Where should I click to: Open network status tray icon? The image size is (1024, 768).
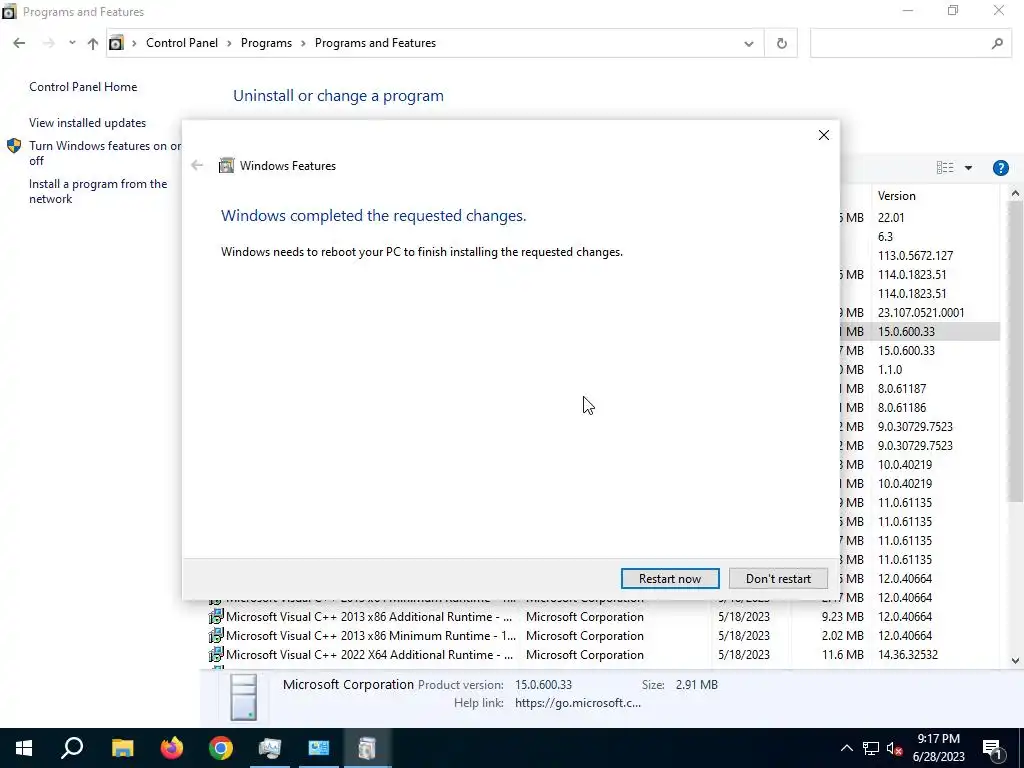point(870,748)
